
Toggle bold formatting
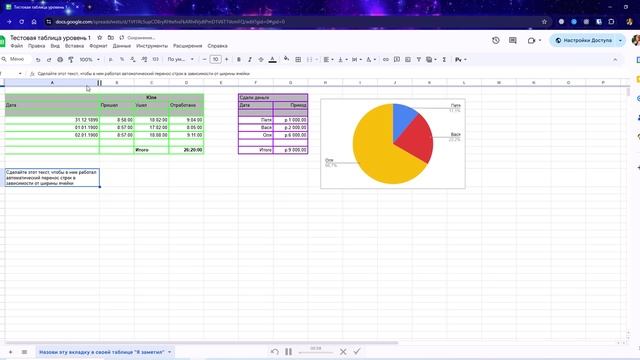pyautogui.click(x=239, y=60)
